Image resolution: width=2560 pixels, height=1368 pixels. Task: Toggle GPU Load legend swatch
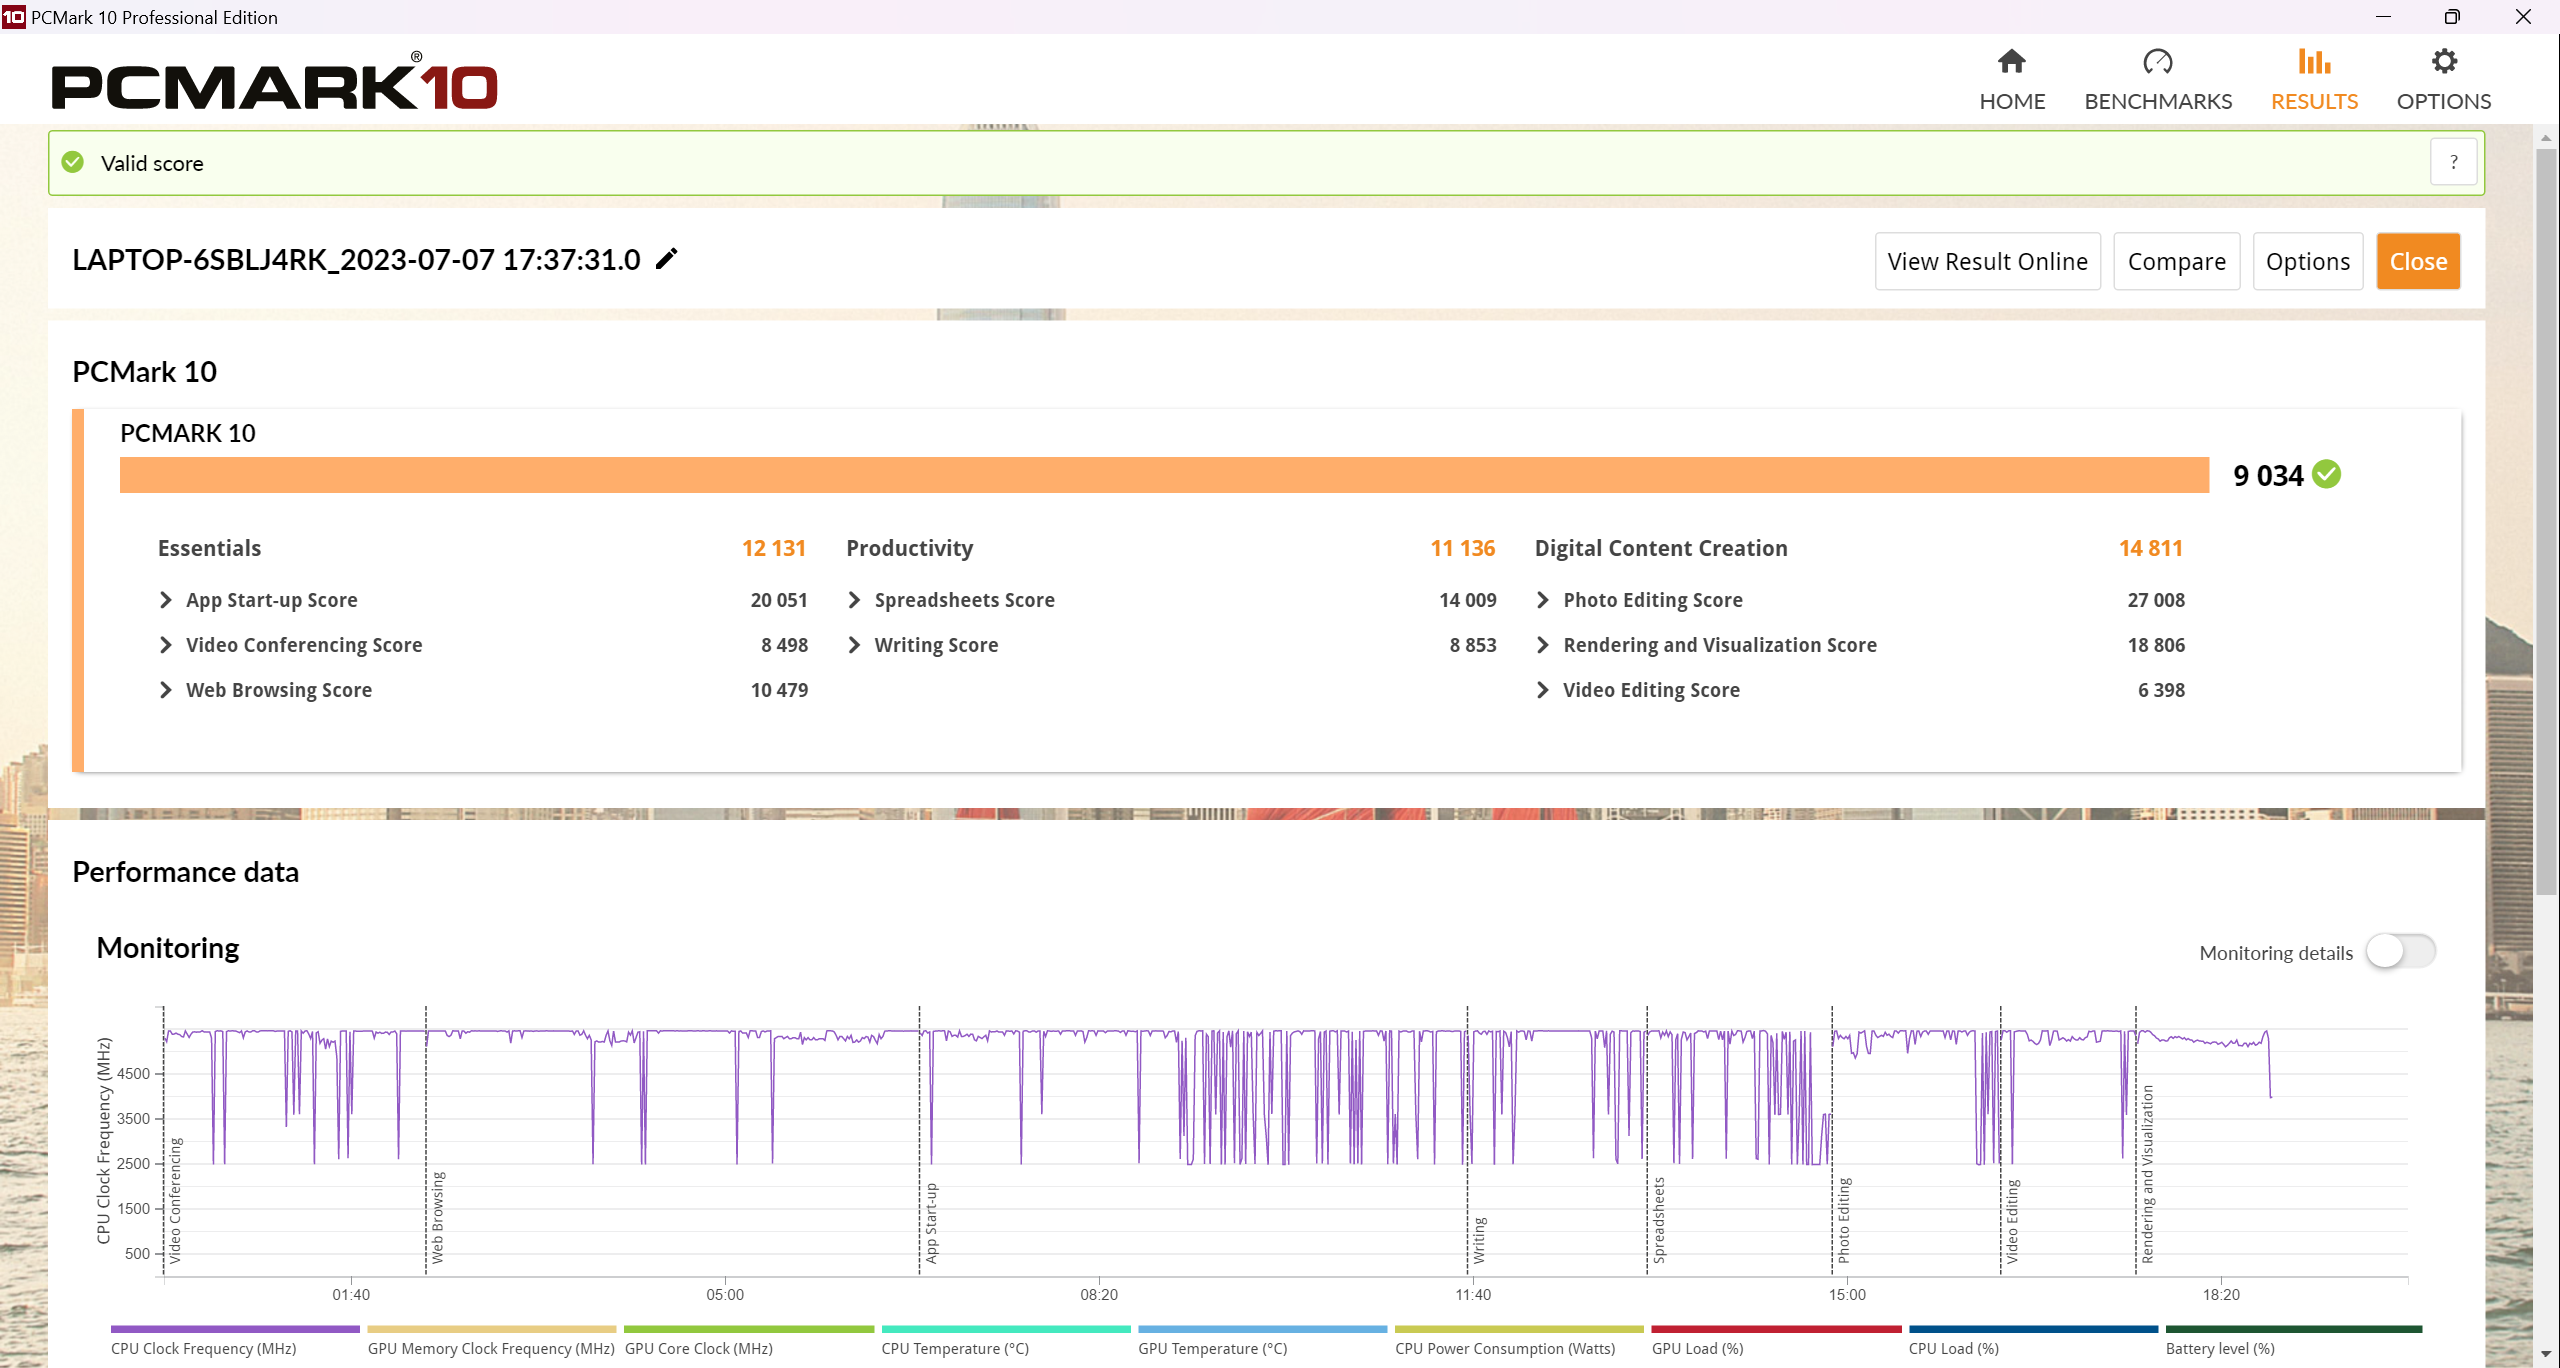point(1776,1329)
